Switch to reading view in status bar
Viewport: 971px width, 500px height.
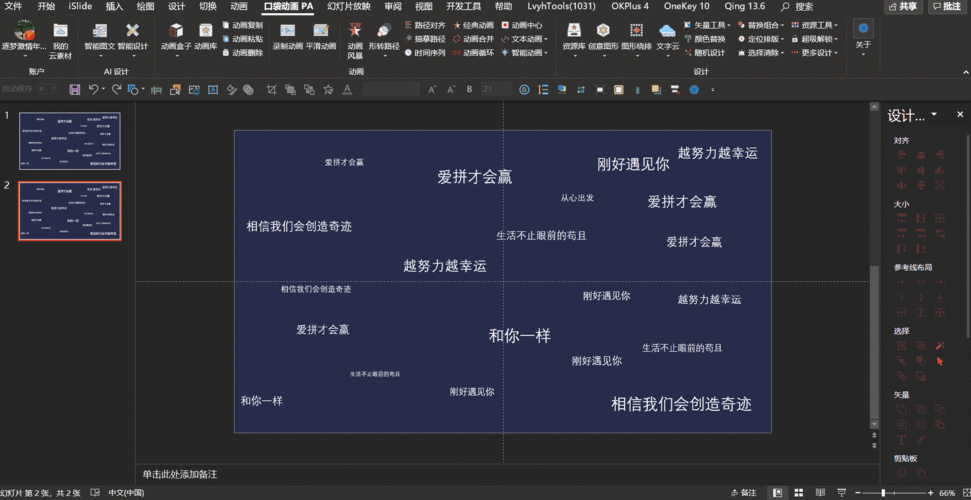(x=820, y=493)
